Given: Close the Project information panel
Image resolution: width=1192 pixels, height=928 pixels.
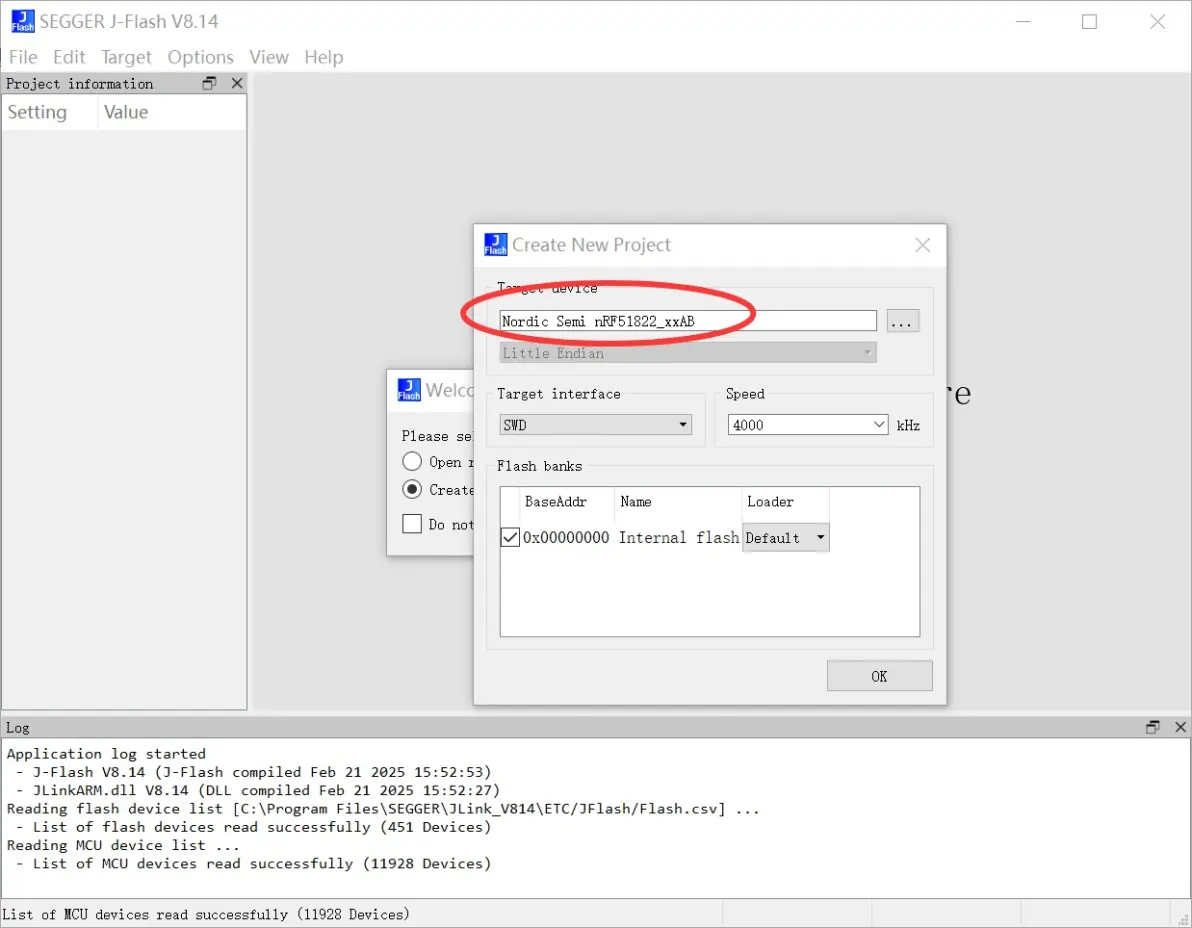Looking at the screenshot, I should [237, 83].
